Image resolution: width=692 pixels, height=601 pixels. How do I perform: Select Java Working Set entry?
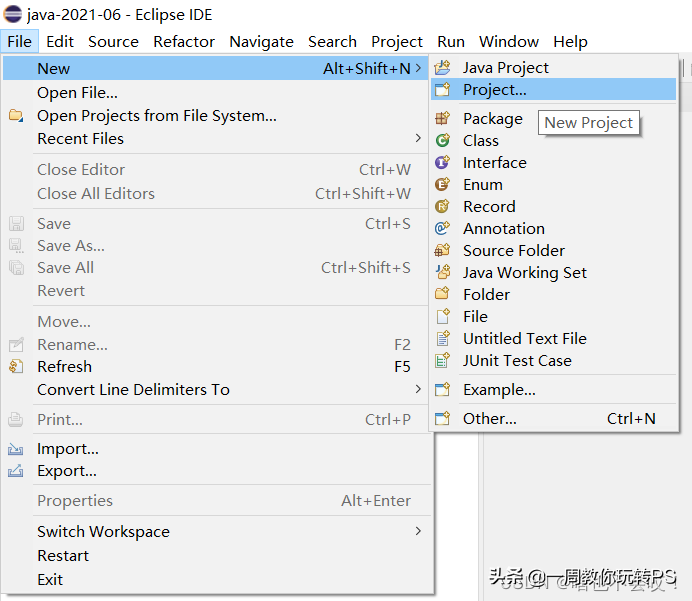coord(553,272)
